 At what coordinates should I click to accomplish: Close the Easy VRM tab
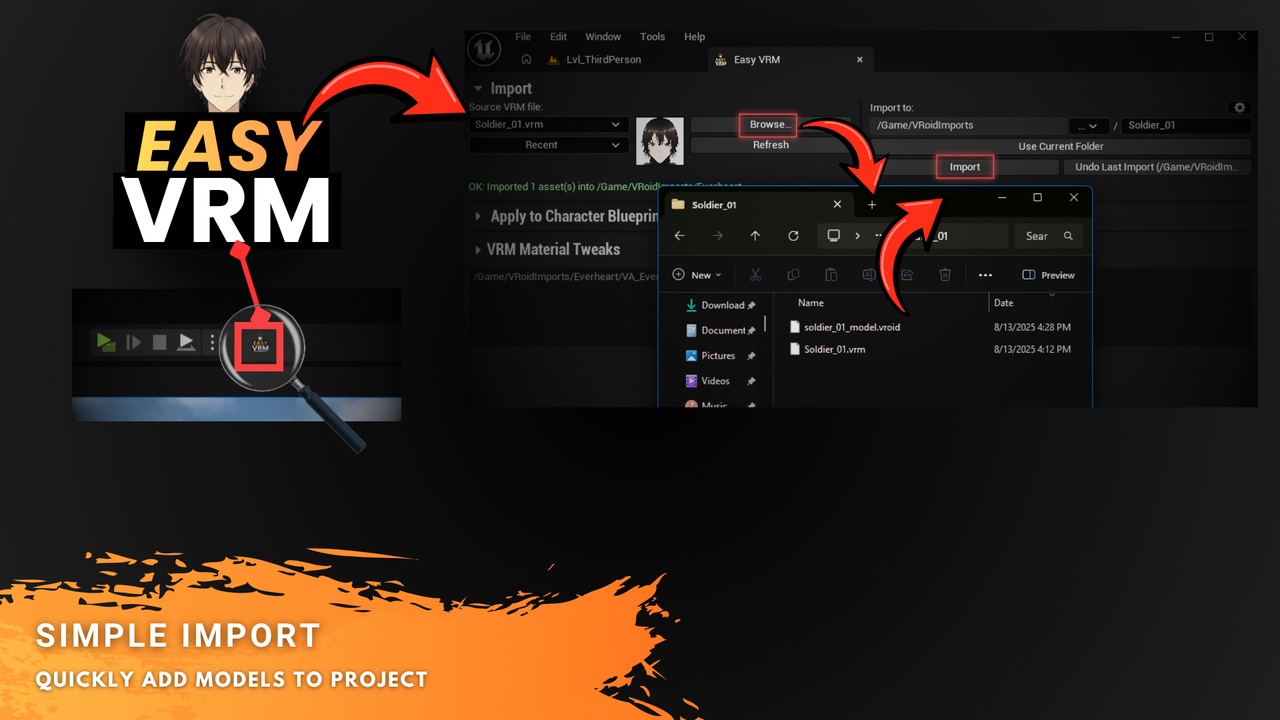click(x=859, y=60)
